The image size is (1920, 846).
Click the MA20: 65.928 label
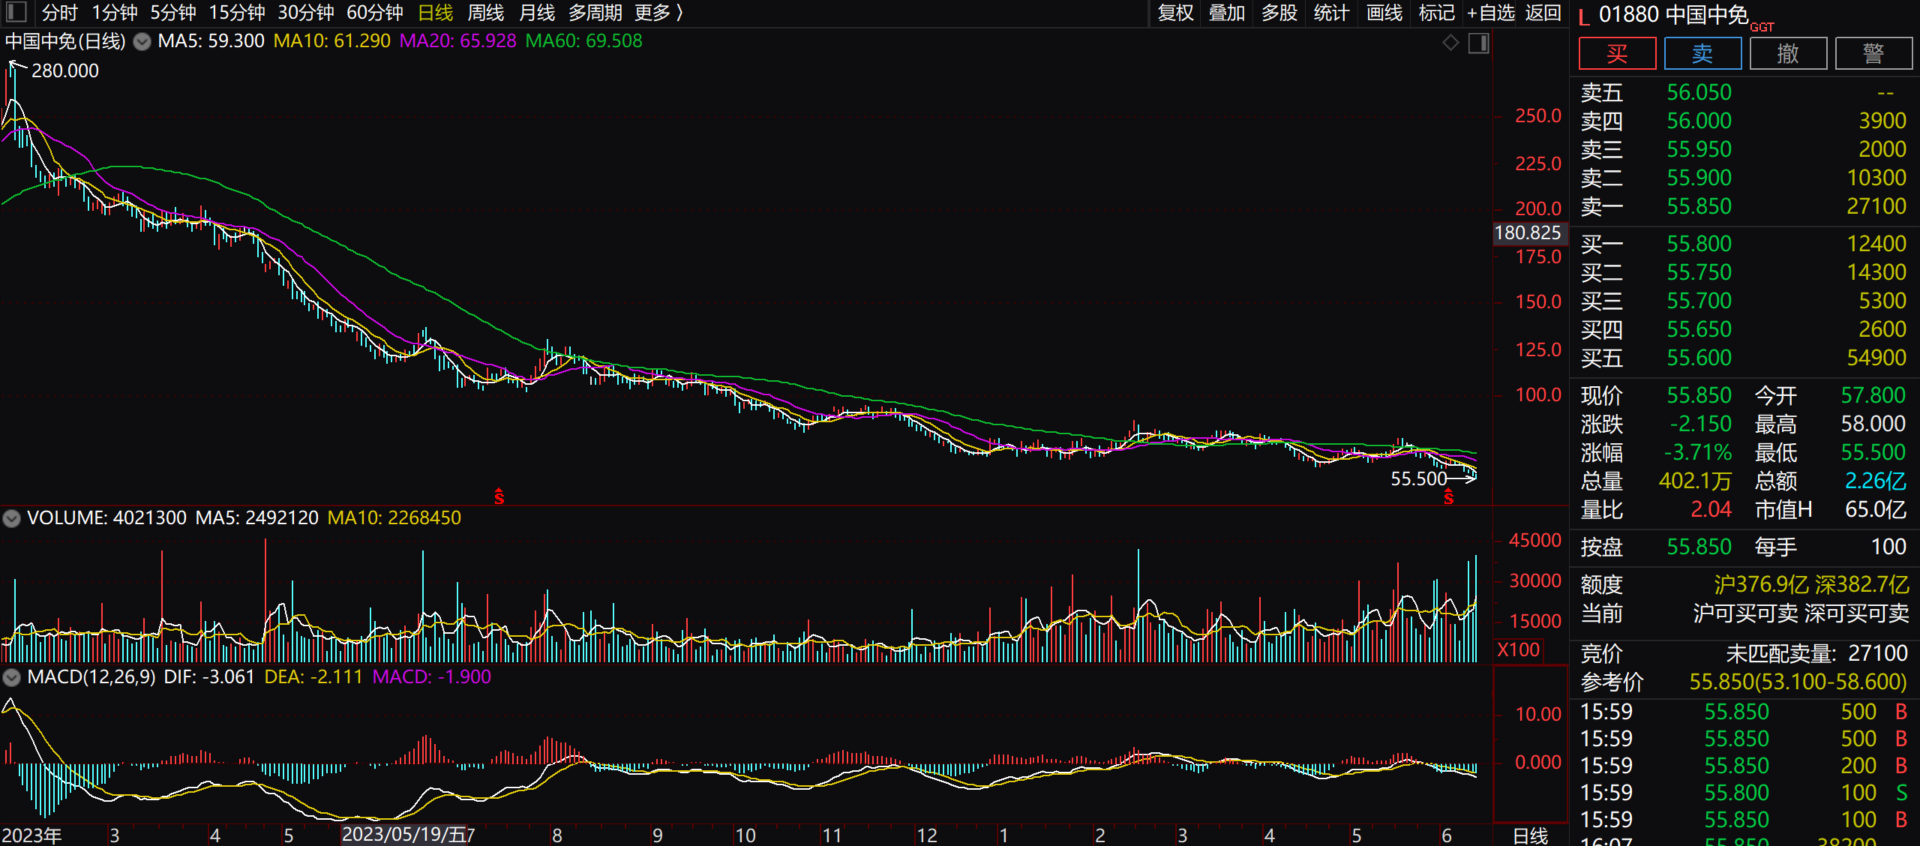tap(458, 42)
